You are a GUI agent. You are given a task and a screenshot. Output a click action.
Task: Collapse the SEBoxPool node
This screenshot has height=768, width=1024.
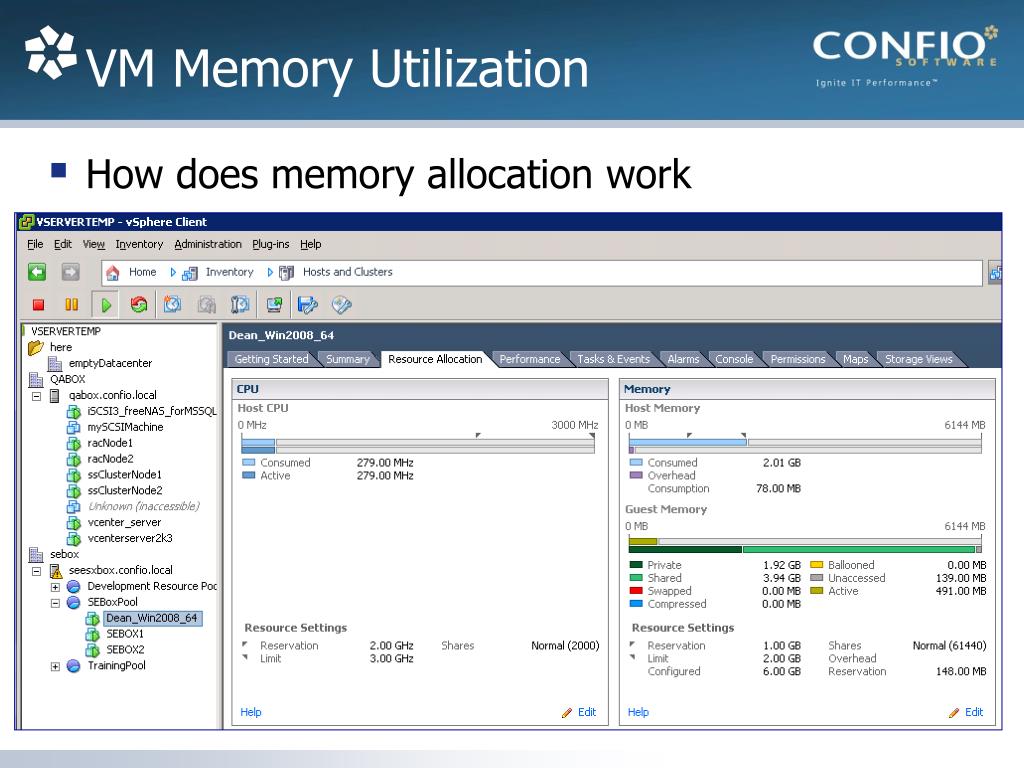pos(56,603)
